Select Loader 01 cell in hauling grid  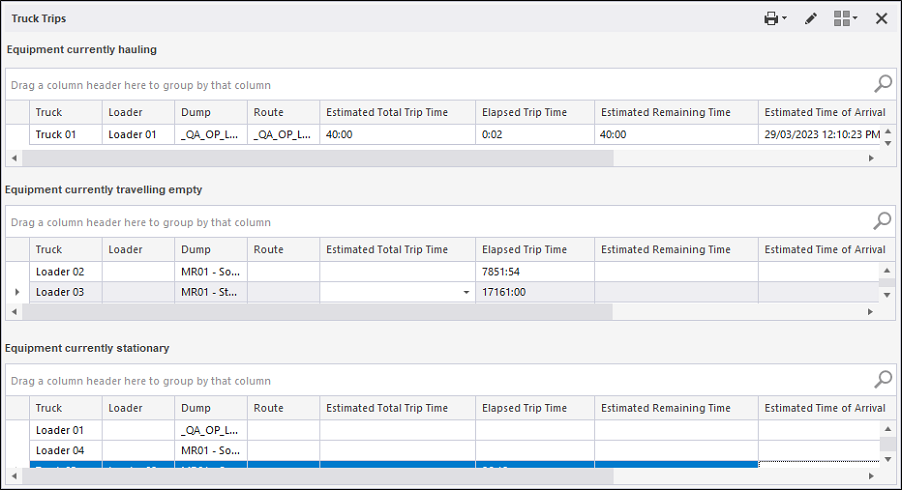[x=138, y=135]
